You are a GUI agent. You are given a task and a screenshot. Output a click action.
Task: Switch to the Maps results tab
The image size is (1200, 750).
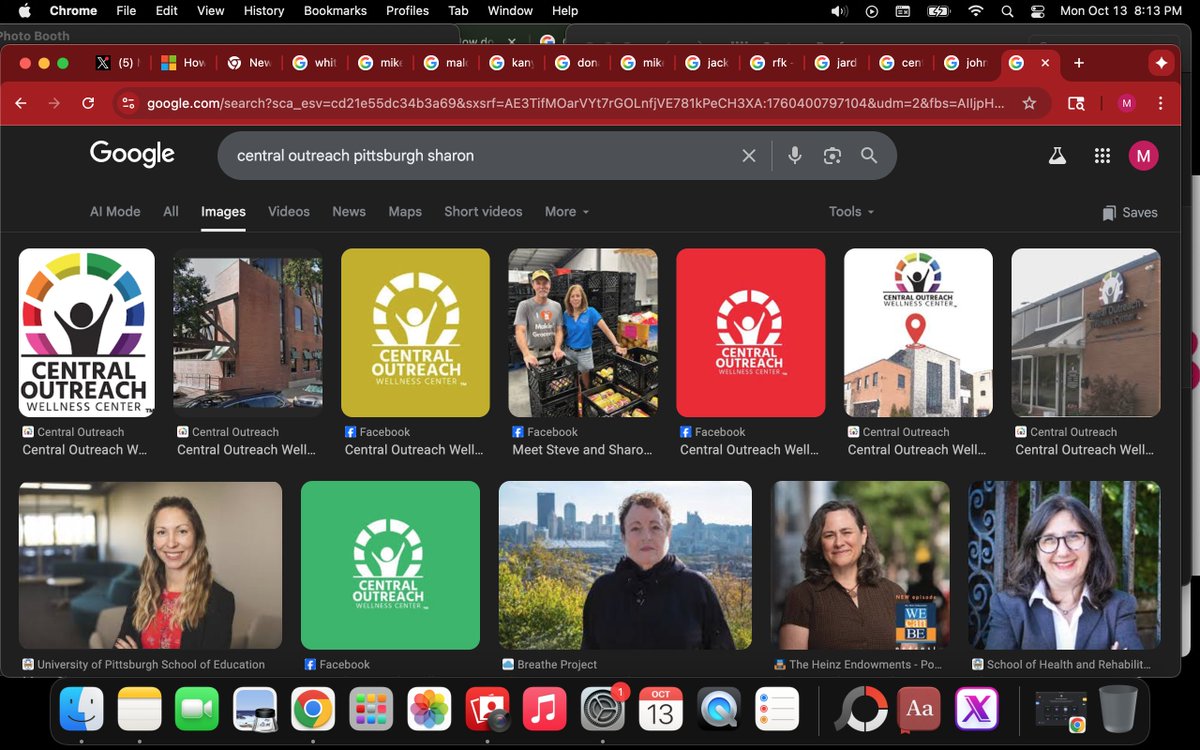coord(405,212)
